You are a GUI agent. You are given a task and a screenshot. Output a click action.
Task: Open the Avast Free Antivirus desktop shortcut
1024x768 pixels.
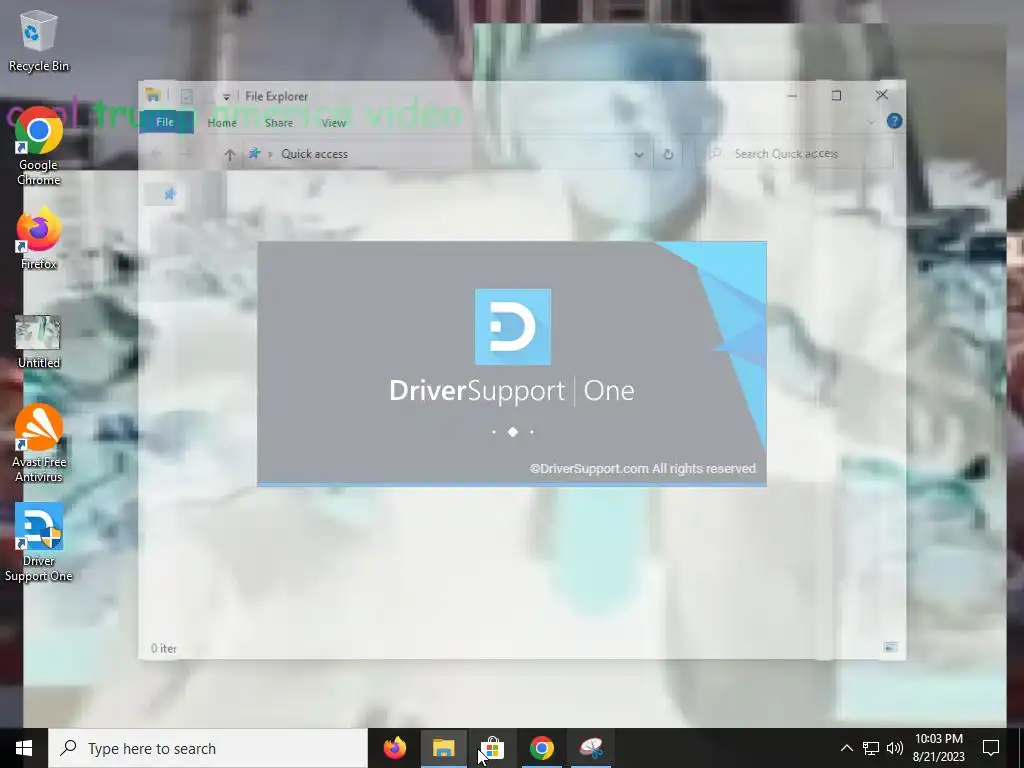(x=39, y=443)
